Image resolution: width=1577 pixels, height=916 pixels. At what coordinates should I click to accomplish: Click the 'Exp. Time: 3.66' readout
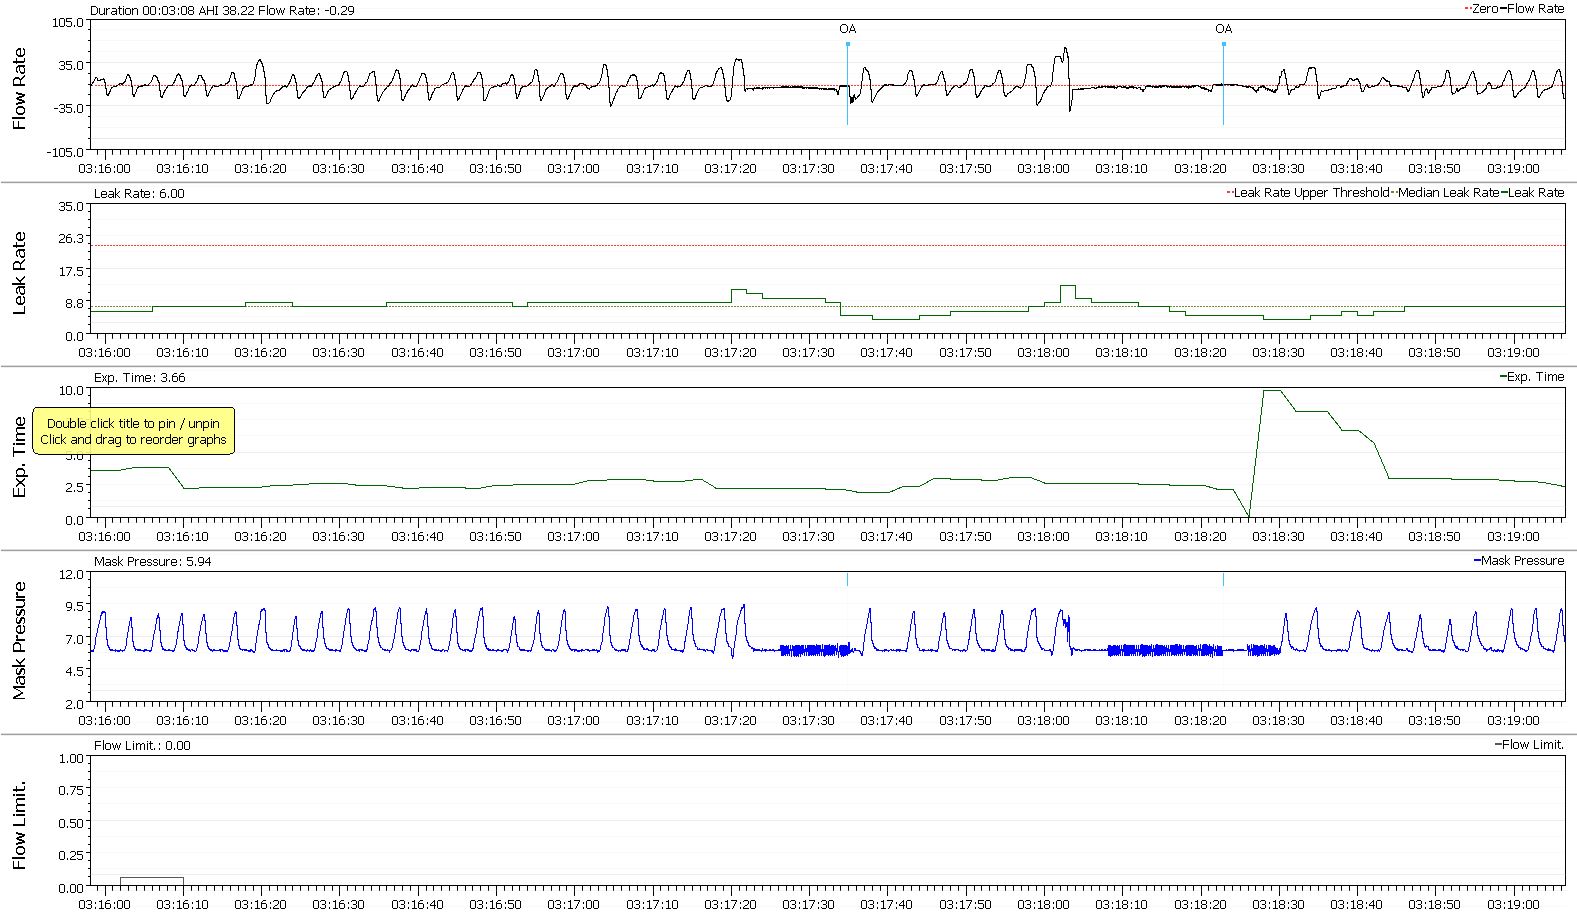[139, 378]
